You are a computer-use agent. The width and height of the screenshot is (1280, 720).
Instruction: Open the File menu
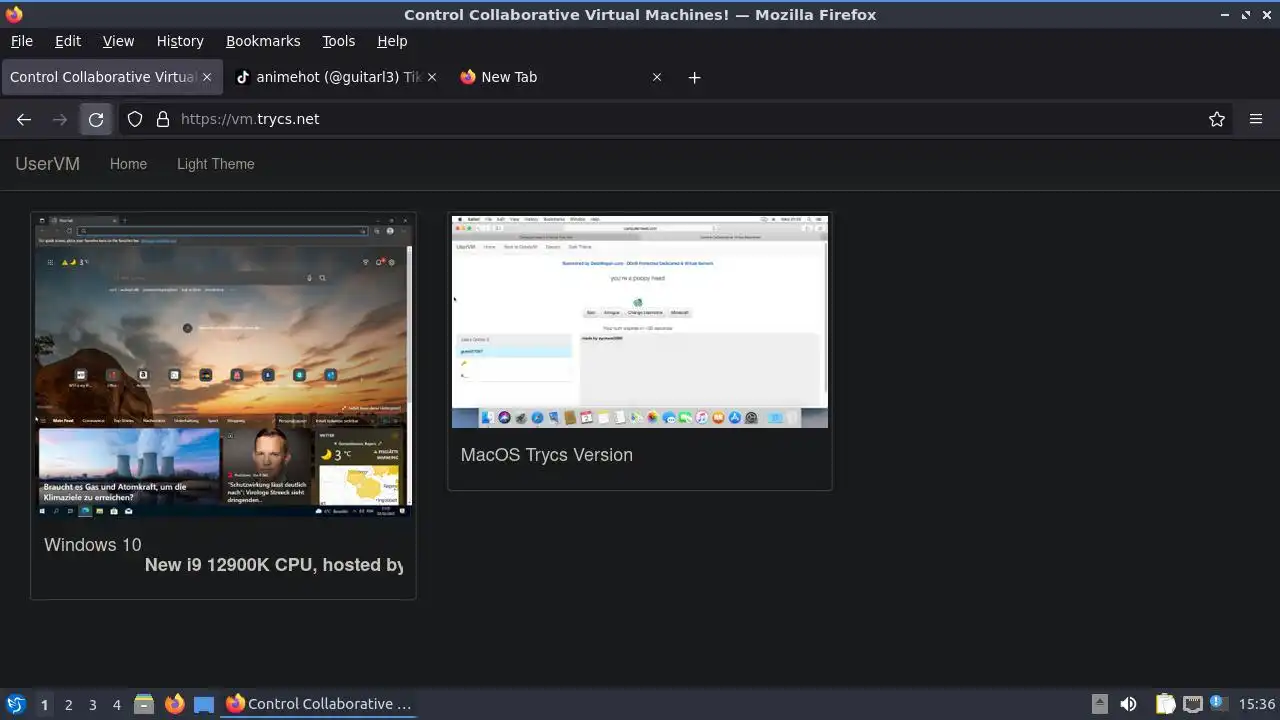point(21,41)
